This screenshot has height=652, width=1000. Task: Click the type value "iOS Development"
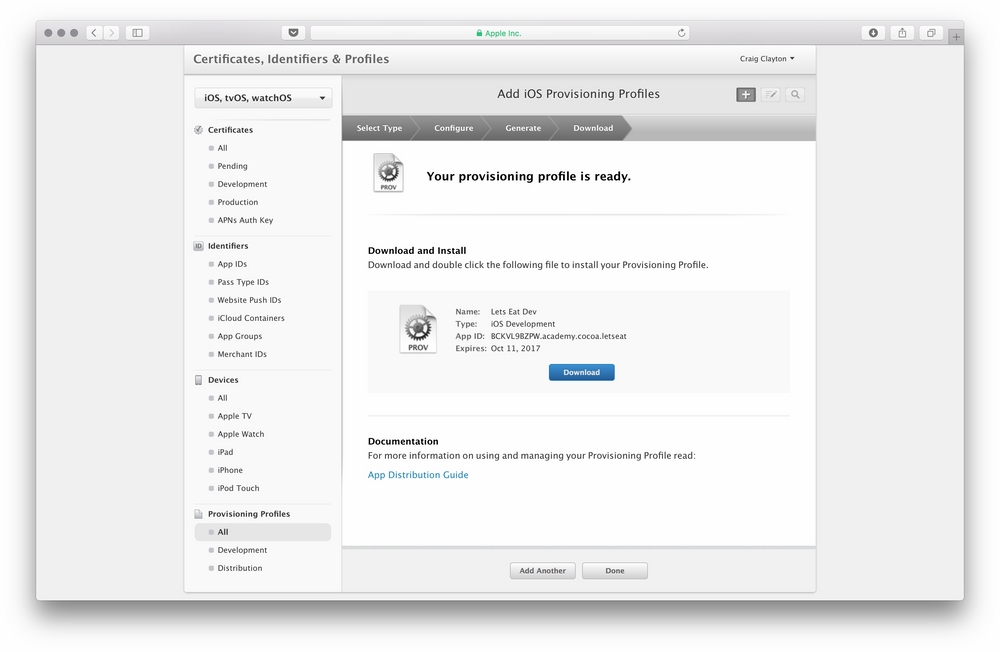(523, 324)
